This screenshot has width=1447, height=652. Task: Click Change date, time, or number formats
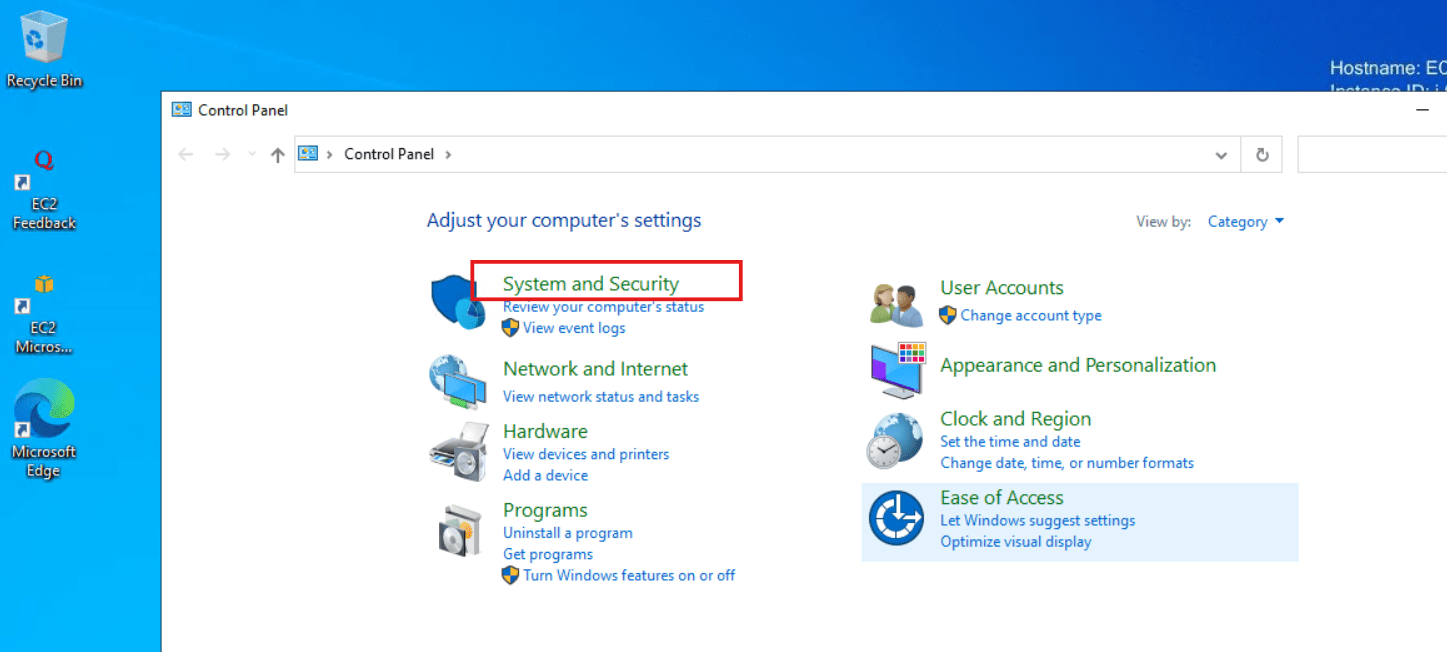pyautogui.click(x=1067, y=463)
